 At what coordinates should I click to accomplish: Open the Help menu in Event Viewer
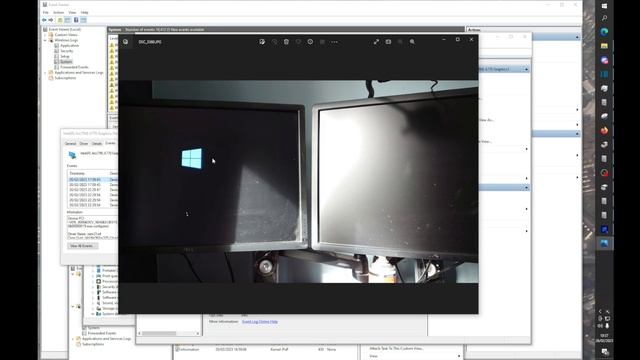point(84,13)
